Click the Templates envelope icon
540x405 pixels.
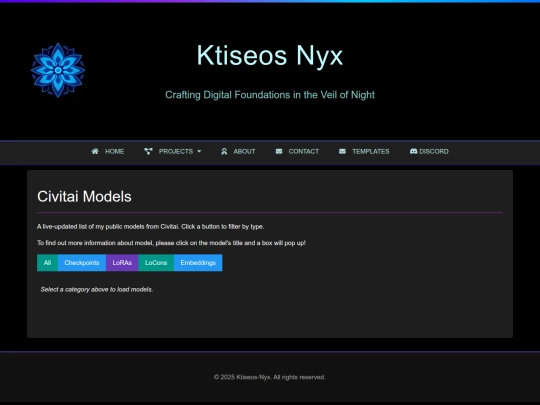342,151
